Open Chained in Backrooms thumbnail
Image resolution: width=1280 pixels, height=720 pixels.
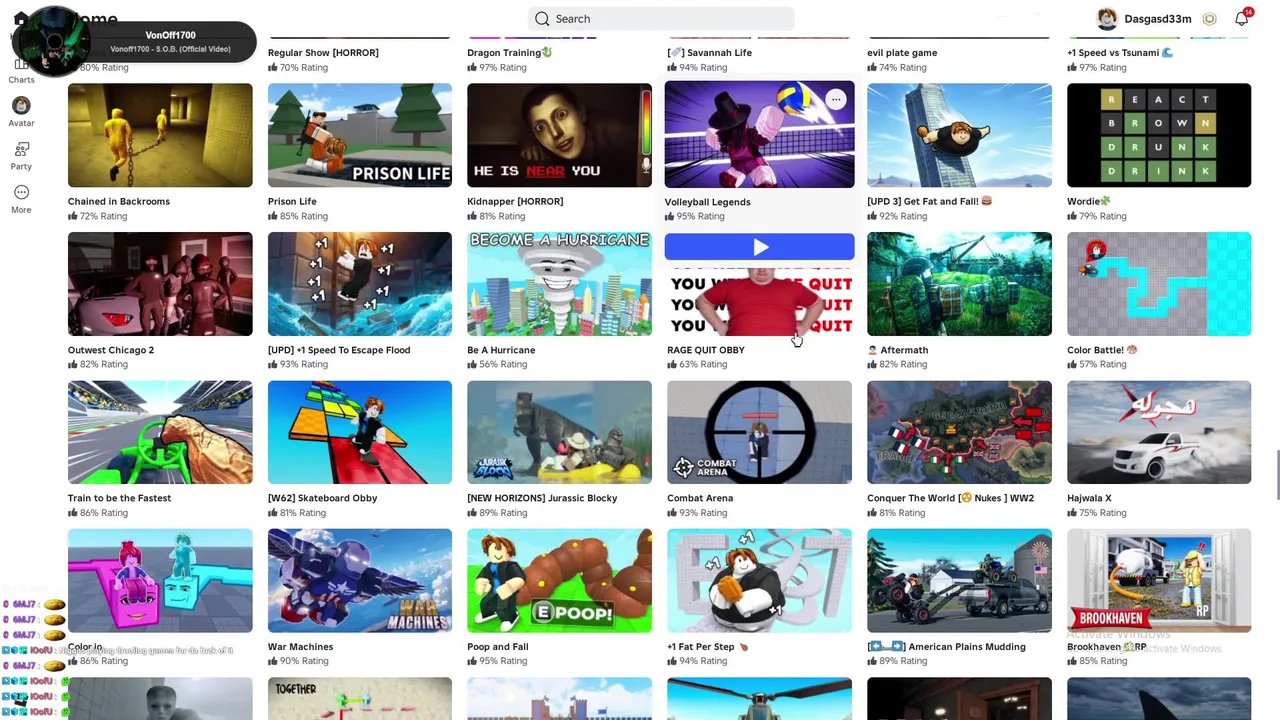coord(160,135)
